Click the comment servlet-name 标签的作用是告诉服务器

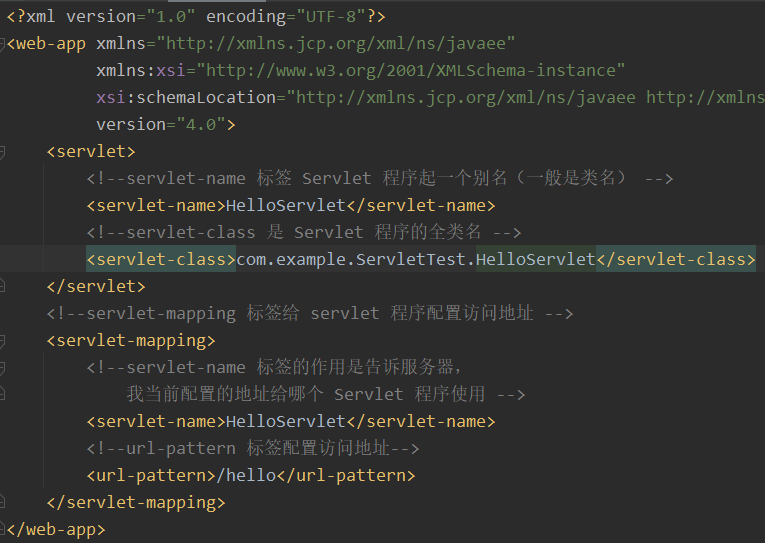tap(274, 367)
